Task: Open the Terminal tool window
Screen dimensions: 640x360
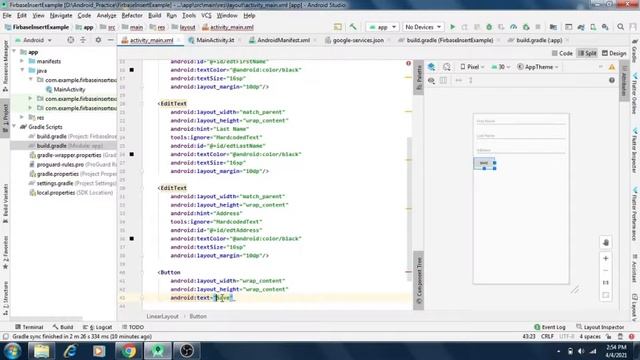Action: coord(29,327)
